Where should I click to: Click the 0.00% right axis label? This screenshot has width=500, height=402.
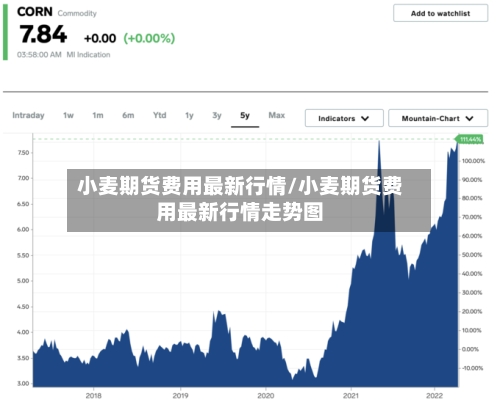coord(470,349)
